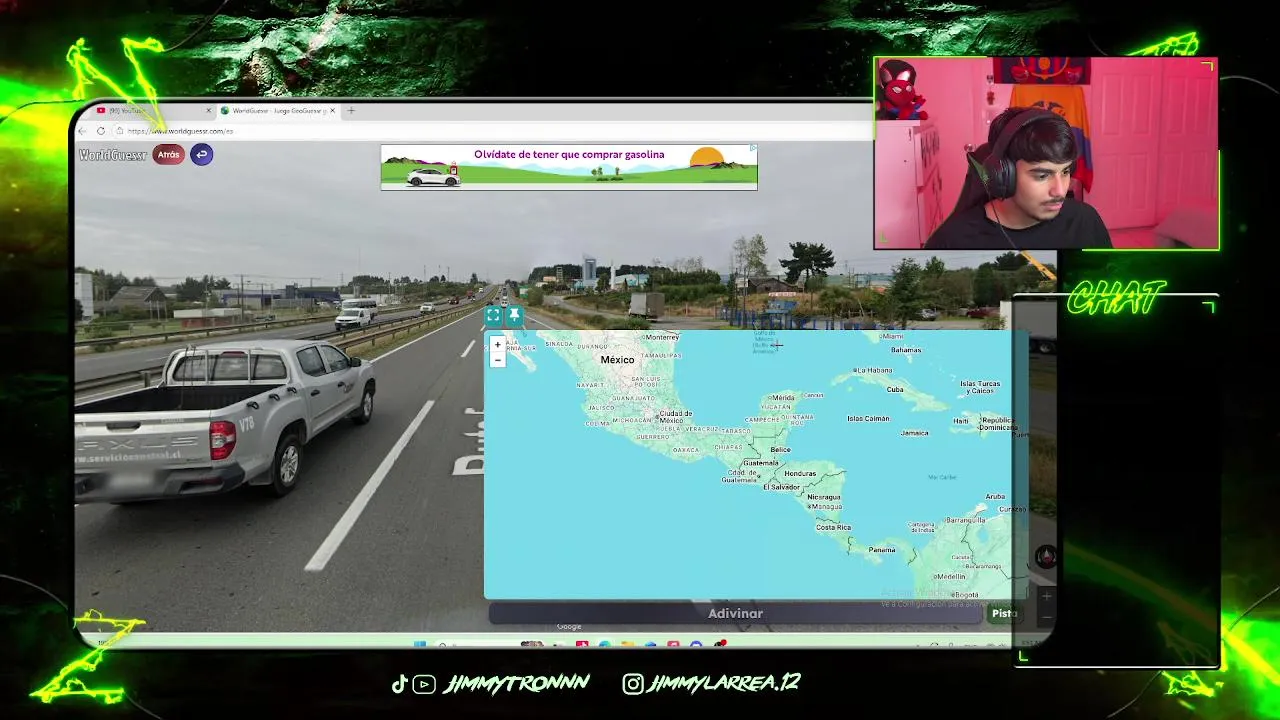Click Panamá on the map
This screenshot has height=720, width=1280.
[882, 550]
